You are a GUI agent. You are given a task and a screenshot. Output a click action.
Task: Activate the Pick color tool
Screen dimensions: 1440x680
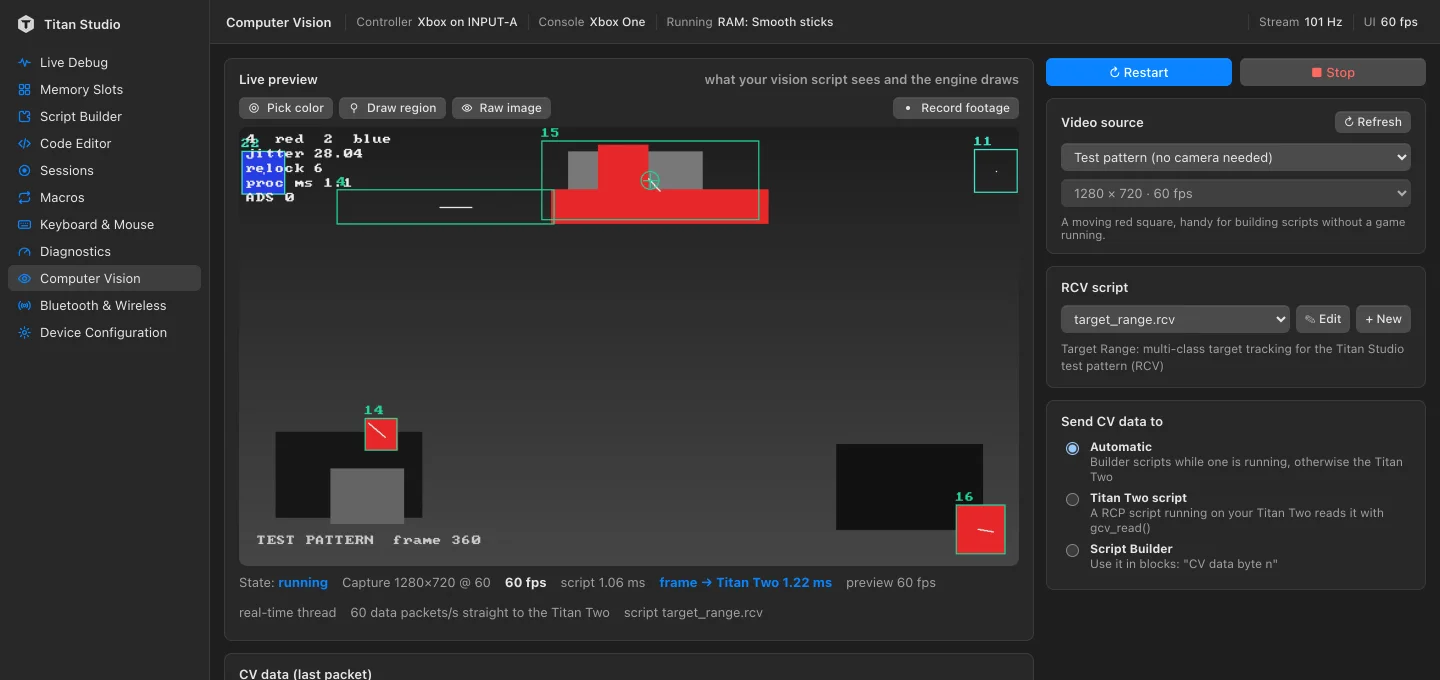point(286,108)
